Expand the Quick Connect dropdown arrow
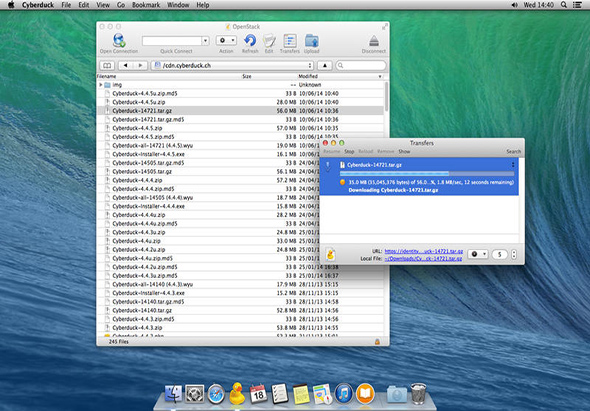This screenshot has width=590, height=411. pos(205,41)
